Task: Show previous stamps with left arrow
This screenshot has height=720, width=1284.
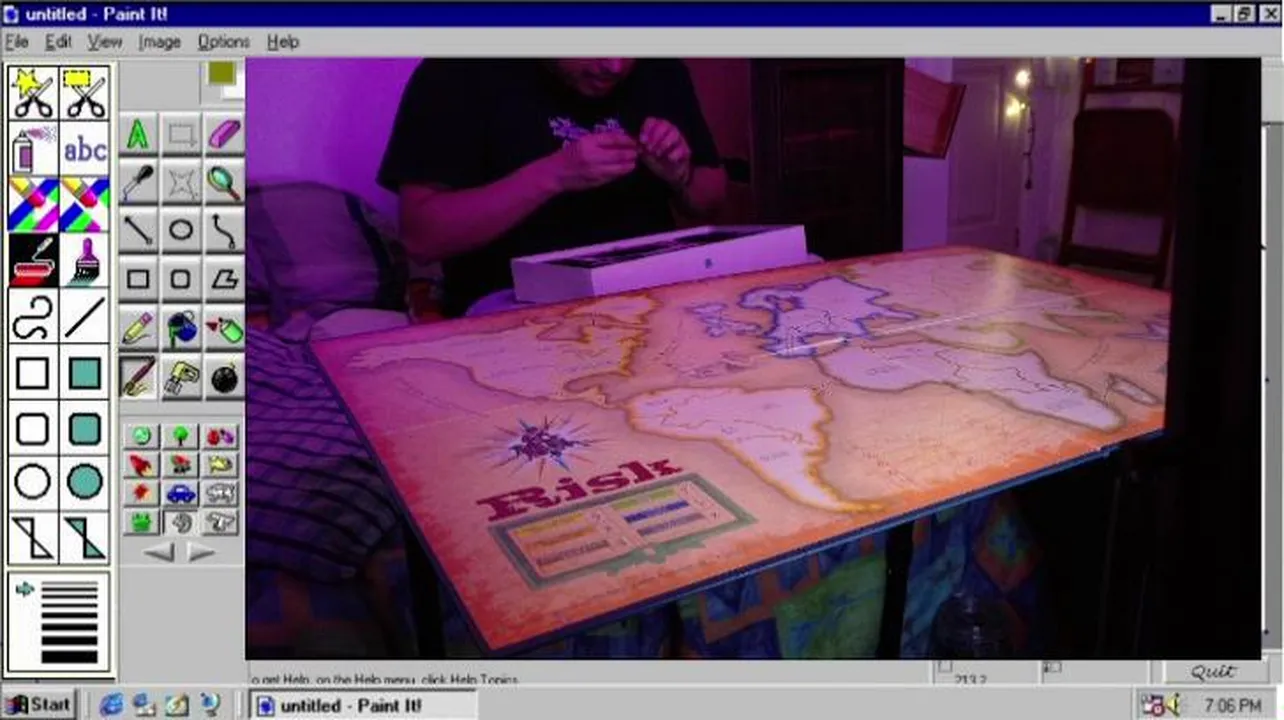Action: pyautogui.click(x=161, y=552)
